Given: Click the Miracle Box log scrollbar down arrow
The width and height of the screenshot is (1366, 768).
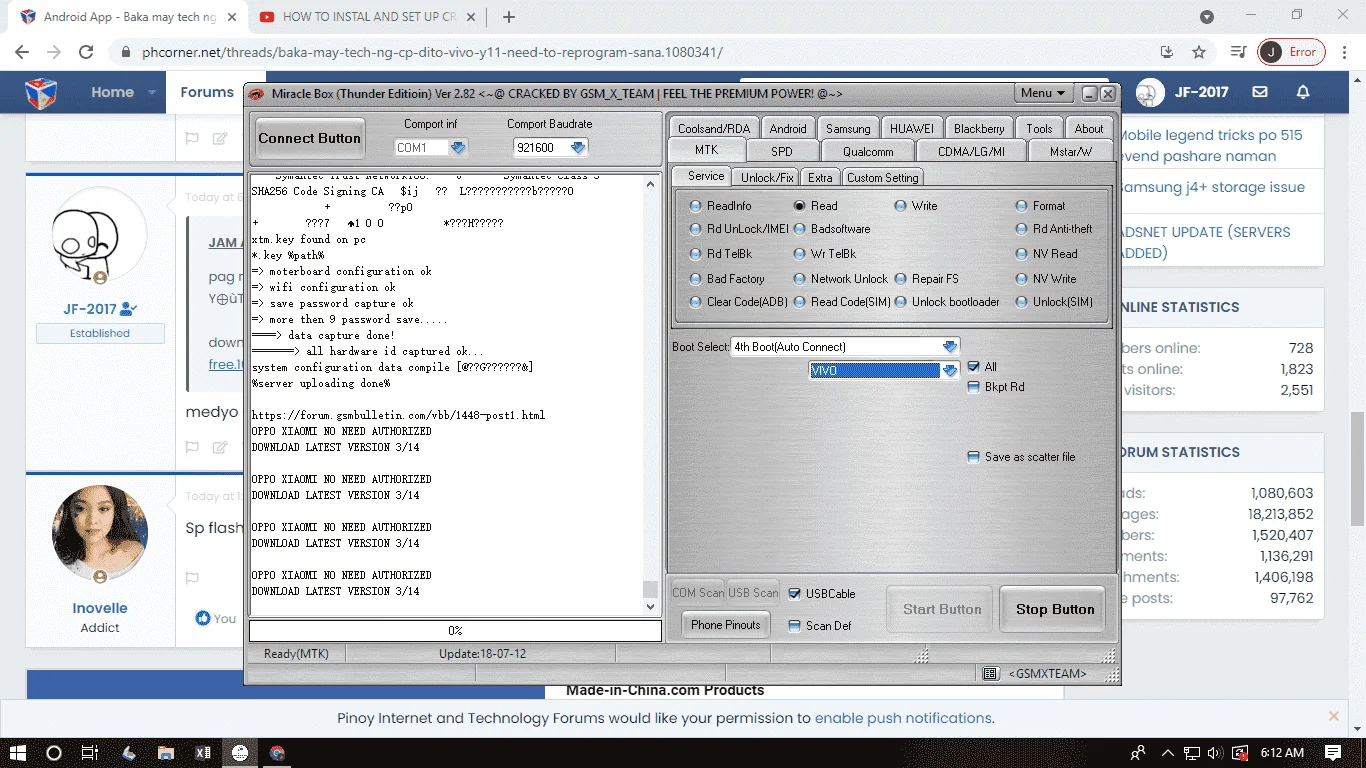Looking at the screenshot, I should (x=651, y=606).
